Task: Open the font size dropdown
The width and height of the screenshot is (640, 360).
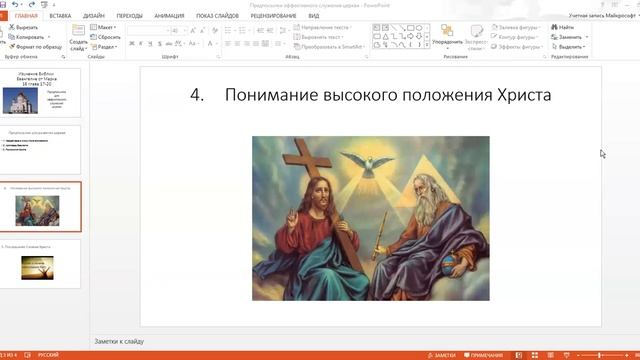Action: click(185, 31)
